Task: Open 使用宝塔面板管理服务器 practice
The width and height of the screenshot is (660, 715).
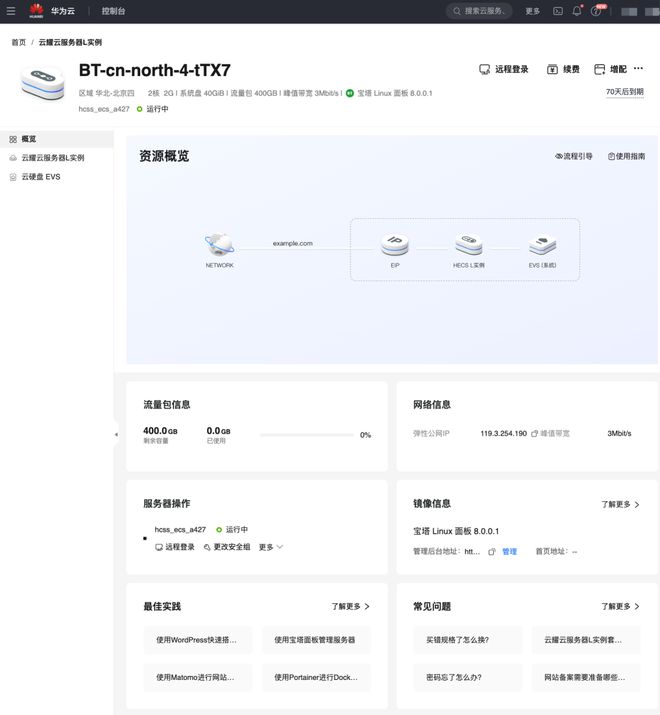Action: 315,640
